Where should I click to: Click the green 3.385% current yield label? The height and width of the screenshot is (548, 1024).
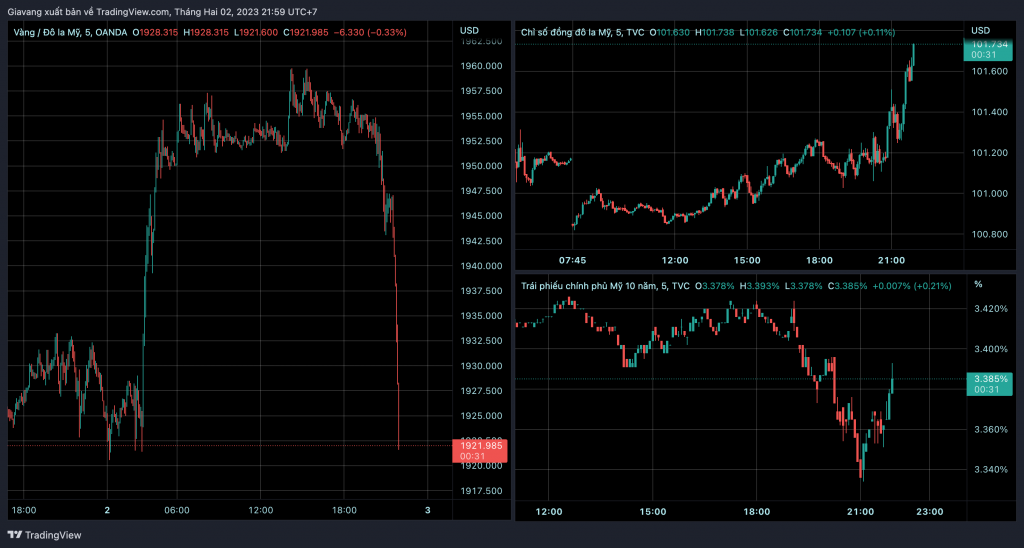(x=990, y=379)
